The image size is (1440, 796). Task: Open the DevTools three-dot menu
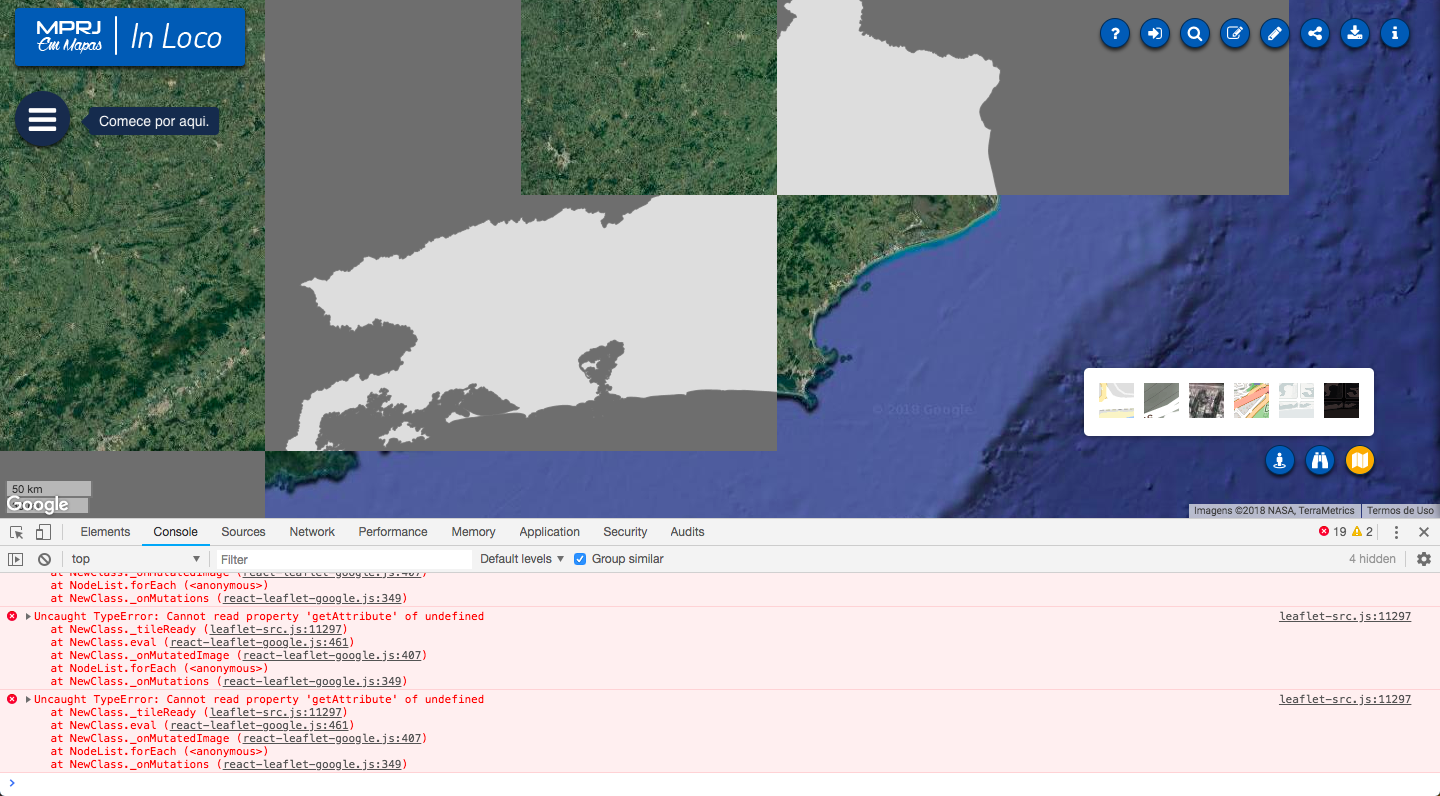coord(1397,532)
